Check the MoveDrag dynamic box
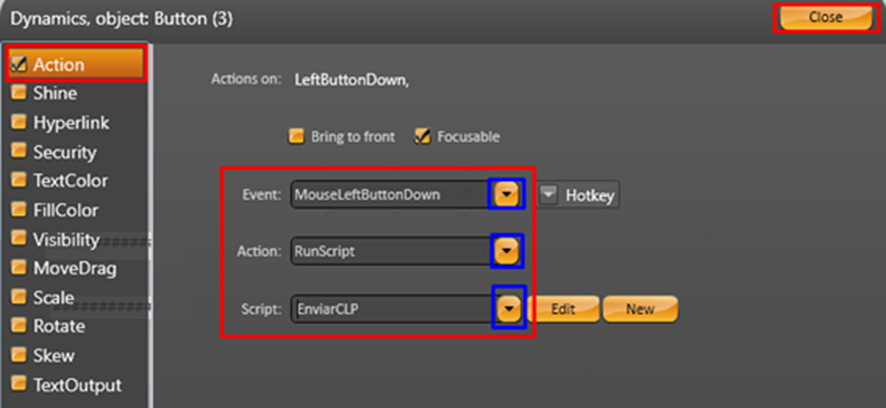 (x=18, y=268)
